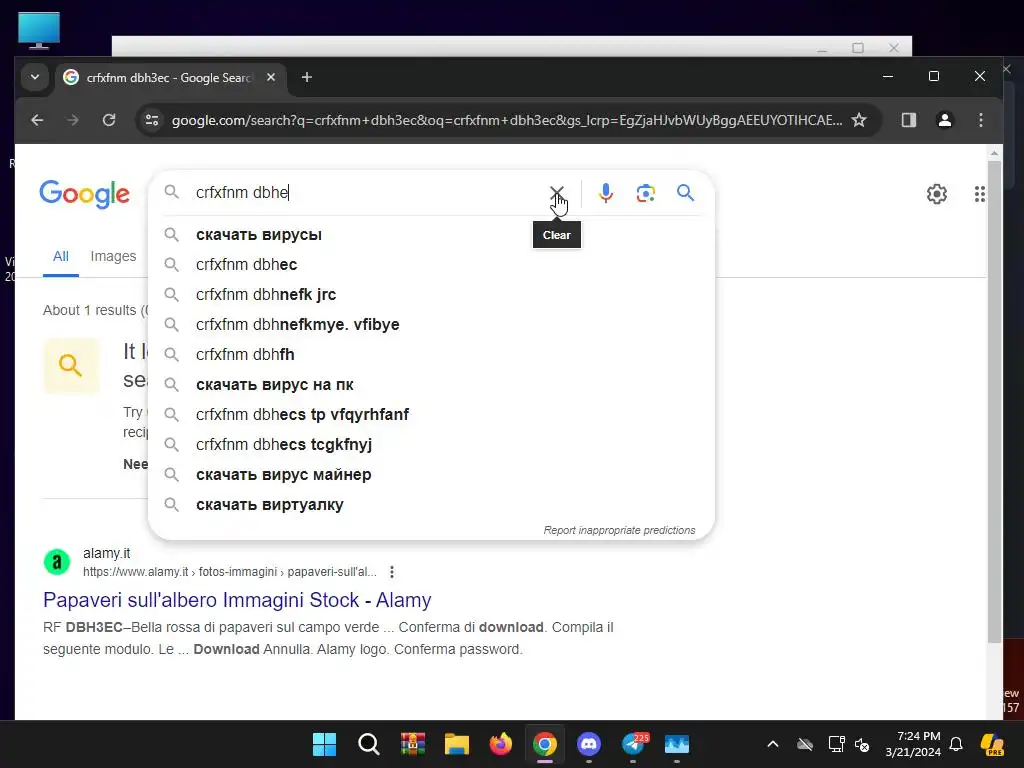The image size is (1024, 768).
Task: Switch to the Images results tab
Action: pyautogui.click(x=113, y=256)
